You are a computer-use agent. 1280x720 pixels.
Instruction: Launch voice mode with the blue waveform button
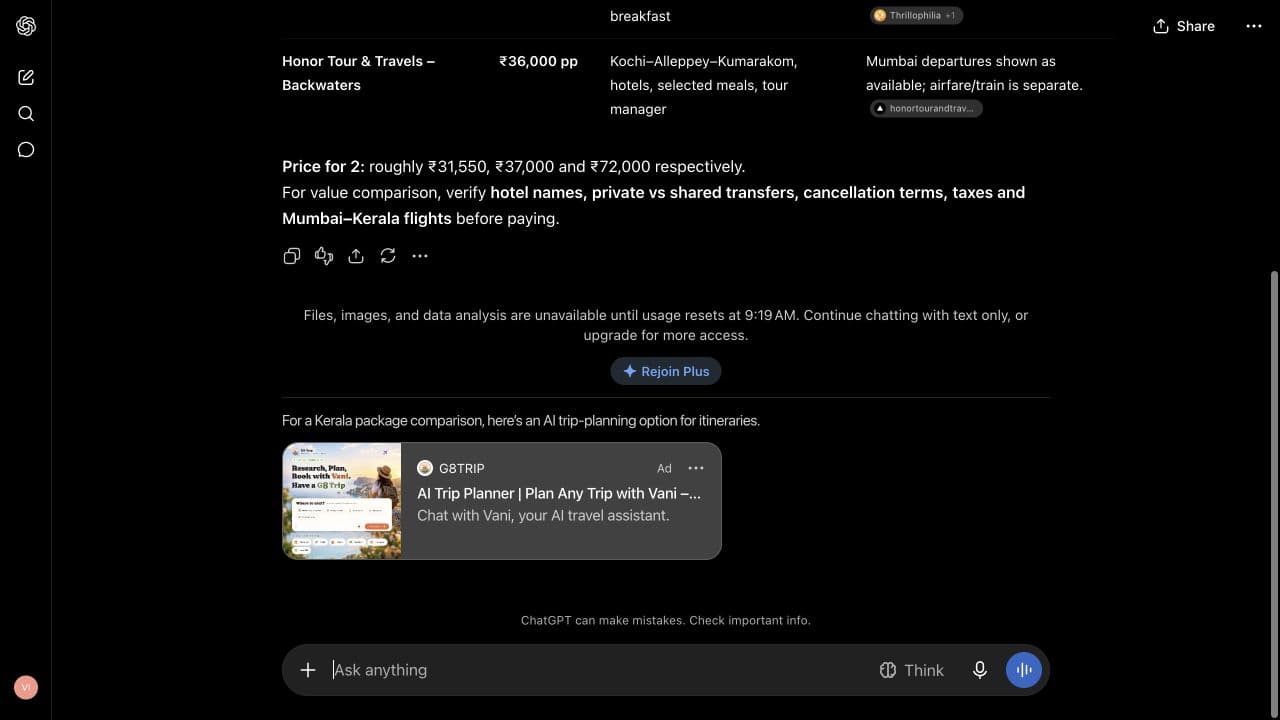pos(1024,670)
